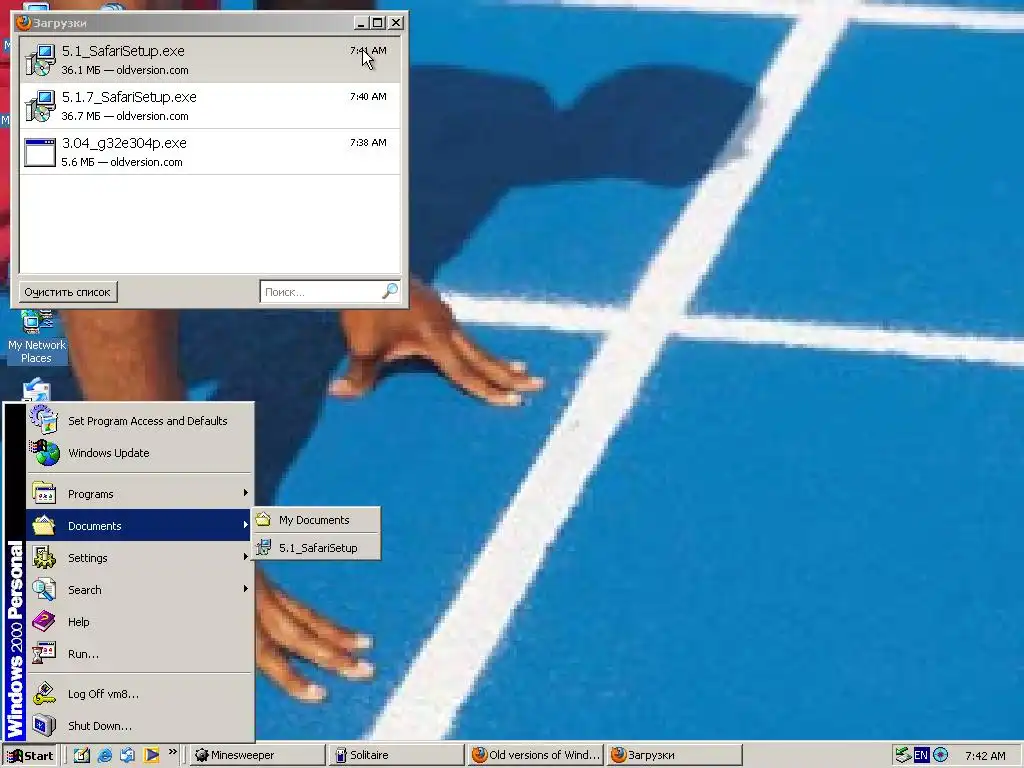Open Help from the Start menu

(x=140, y=622)
